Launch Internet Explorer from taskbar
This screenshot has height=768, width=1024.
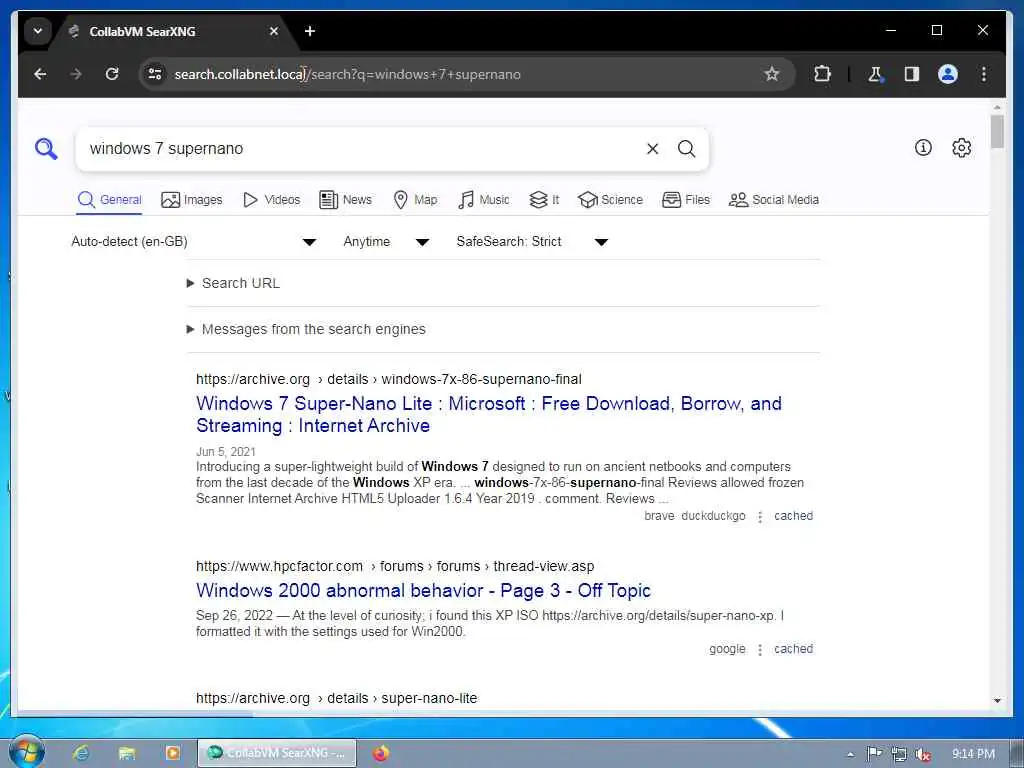(82, 753)
